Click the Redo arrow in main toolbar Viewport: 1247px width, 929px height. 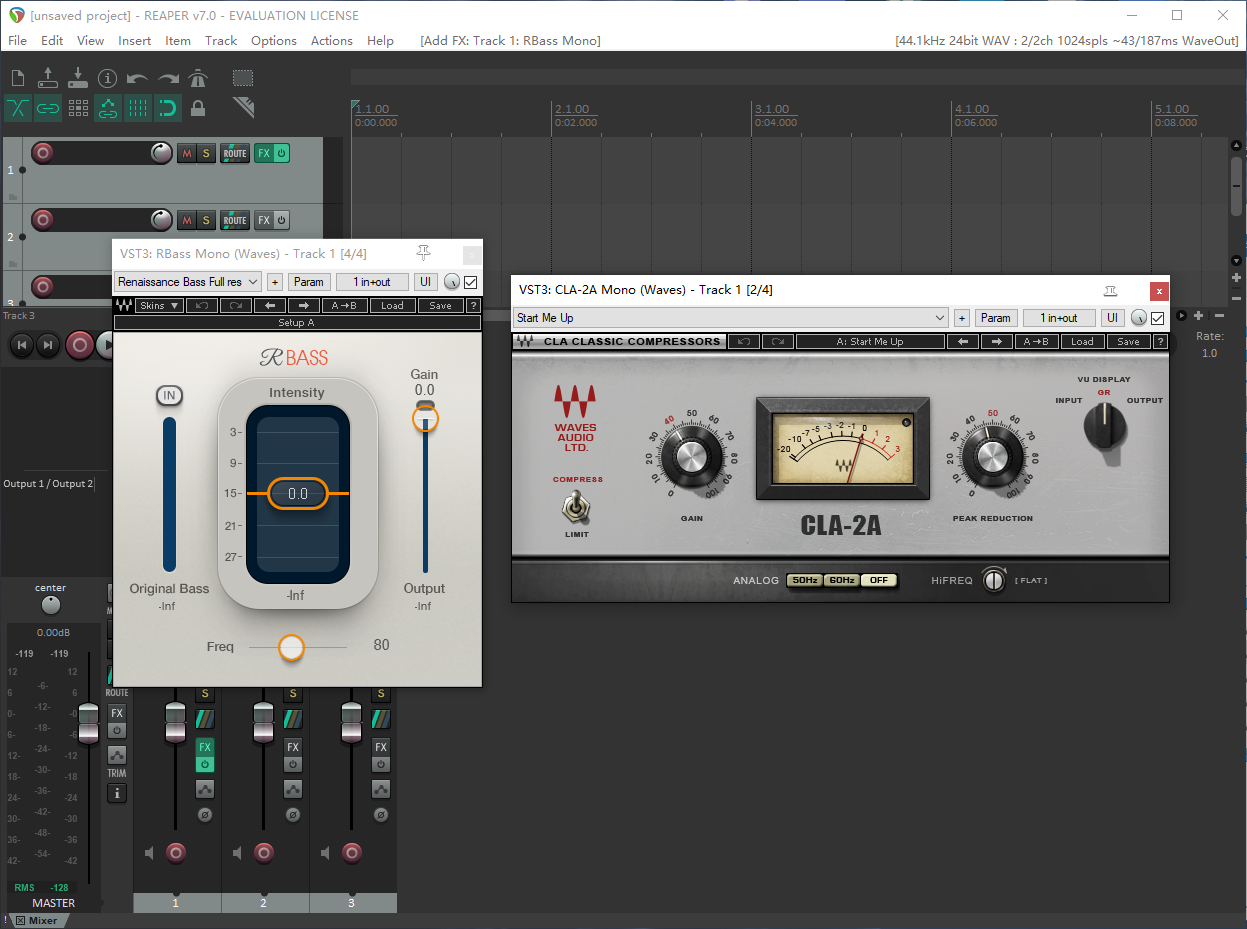tap(168, 78)
